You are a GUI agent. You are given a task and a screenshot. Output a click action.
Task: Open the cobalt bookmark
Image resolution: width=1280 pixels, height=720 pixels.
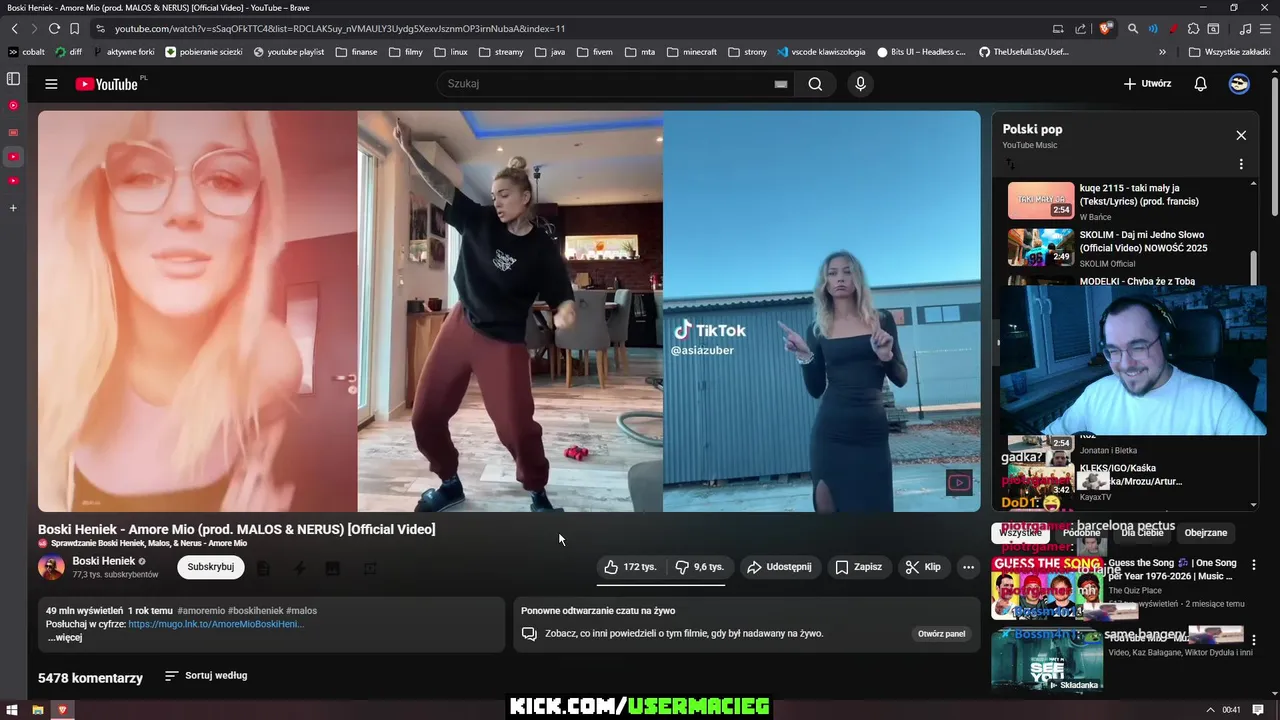(26, 52)
